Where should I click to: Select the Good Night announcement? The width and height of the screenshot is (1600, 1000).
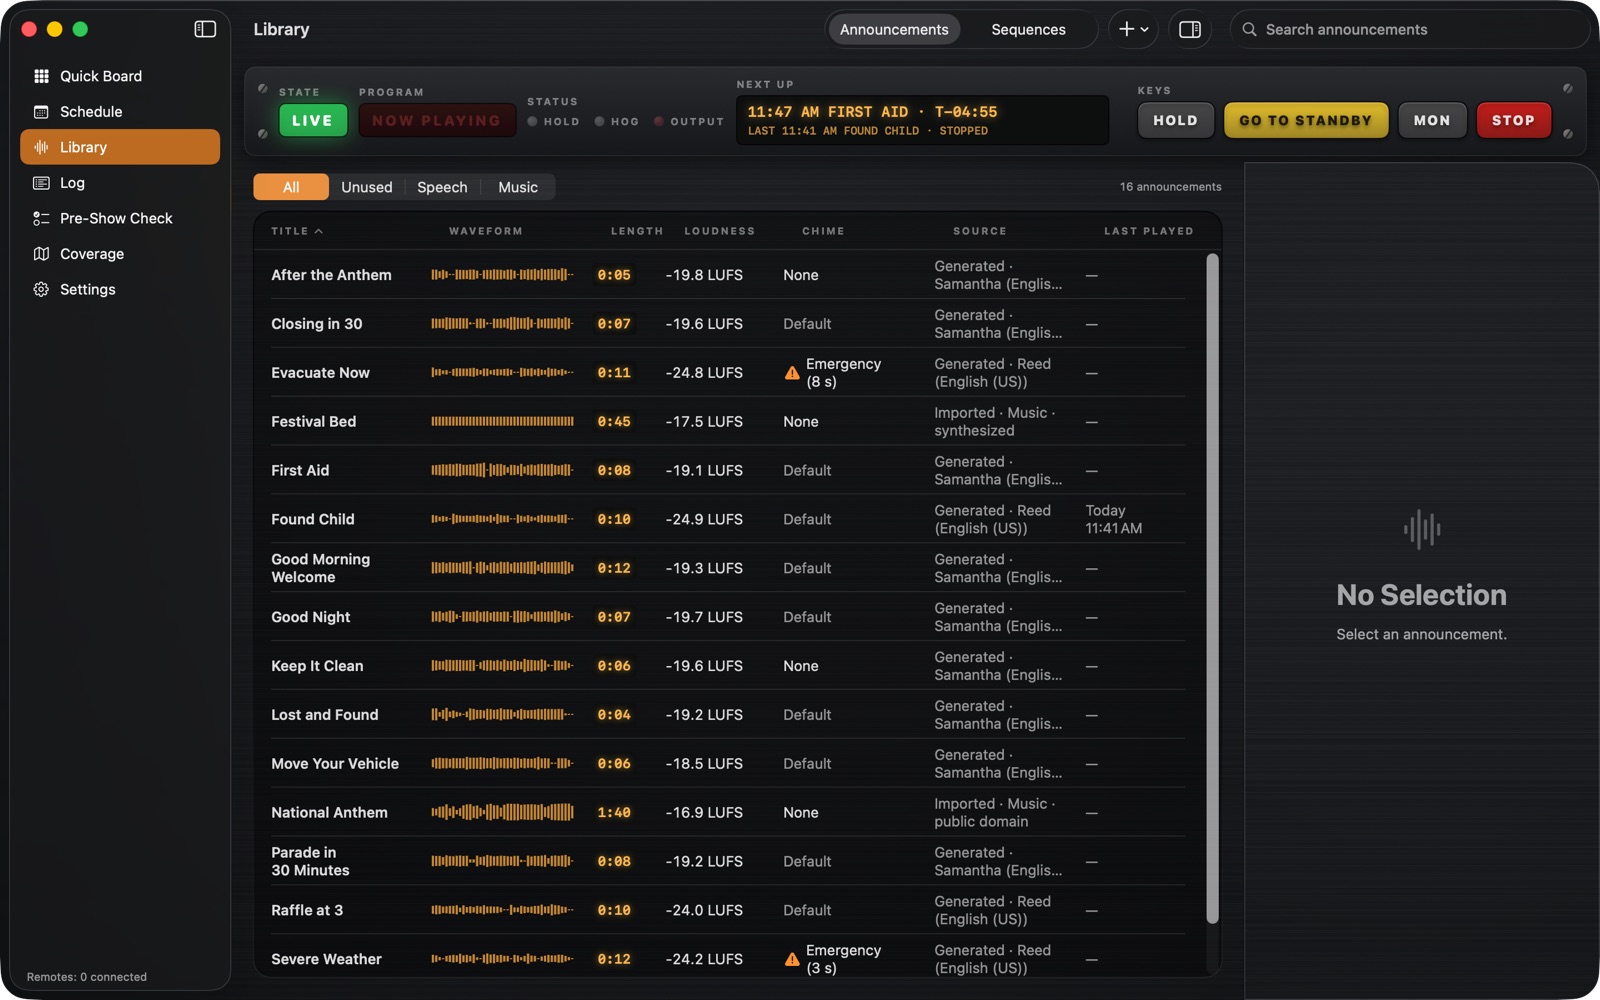pos(728,617)
